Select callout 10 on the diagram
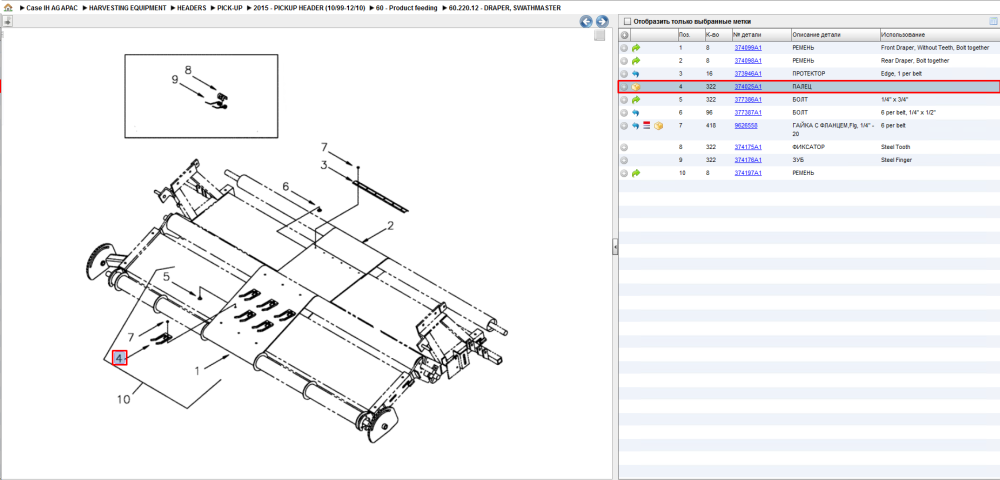 [x=124, y=400]
